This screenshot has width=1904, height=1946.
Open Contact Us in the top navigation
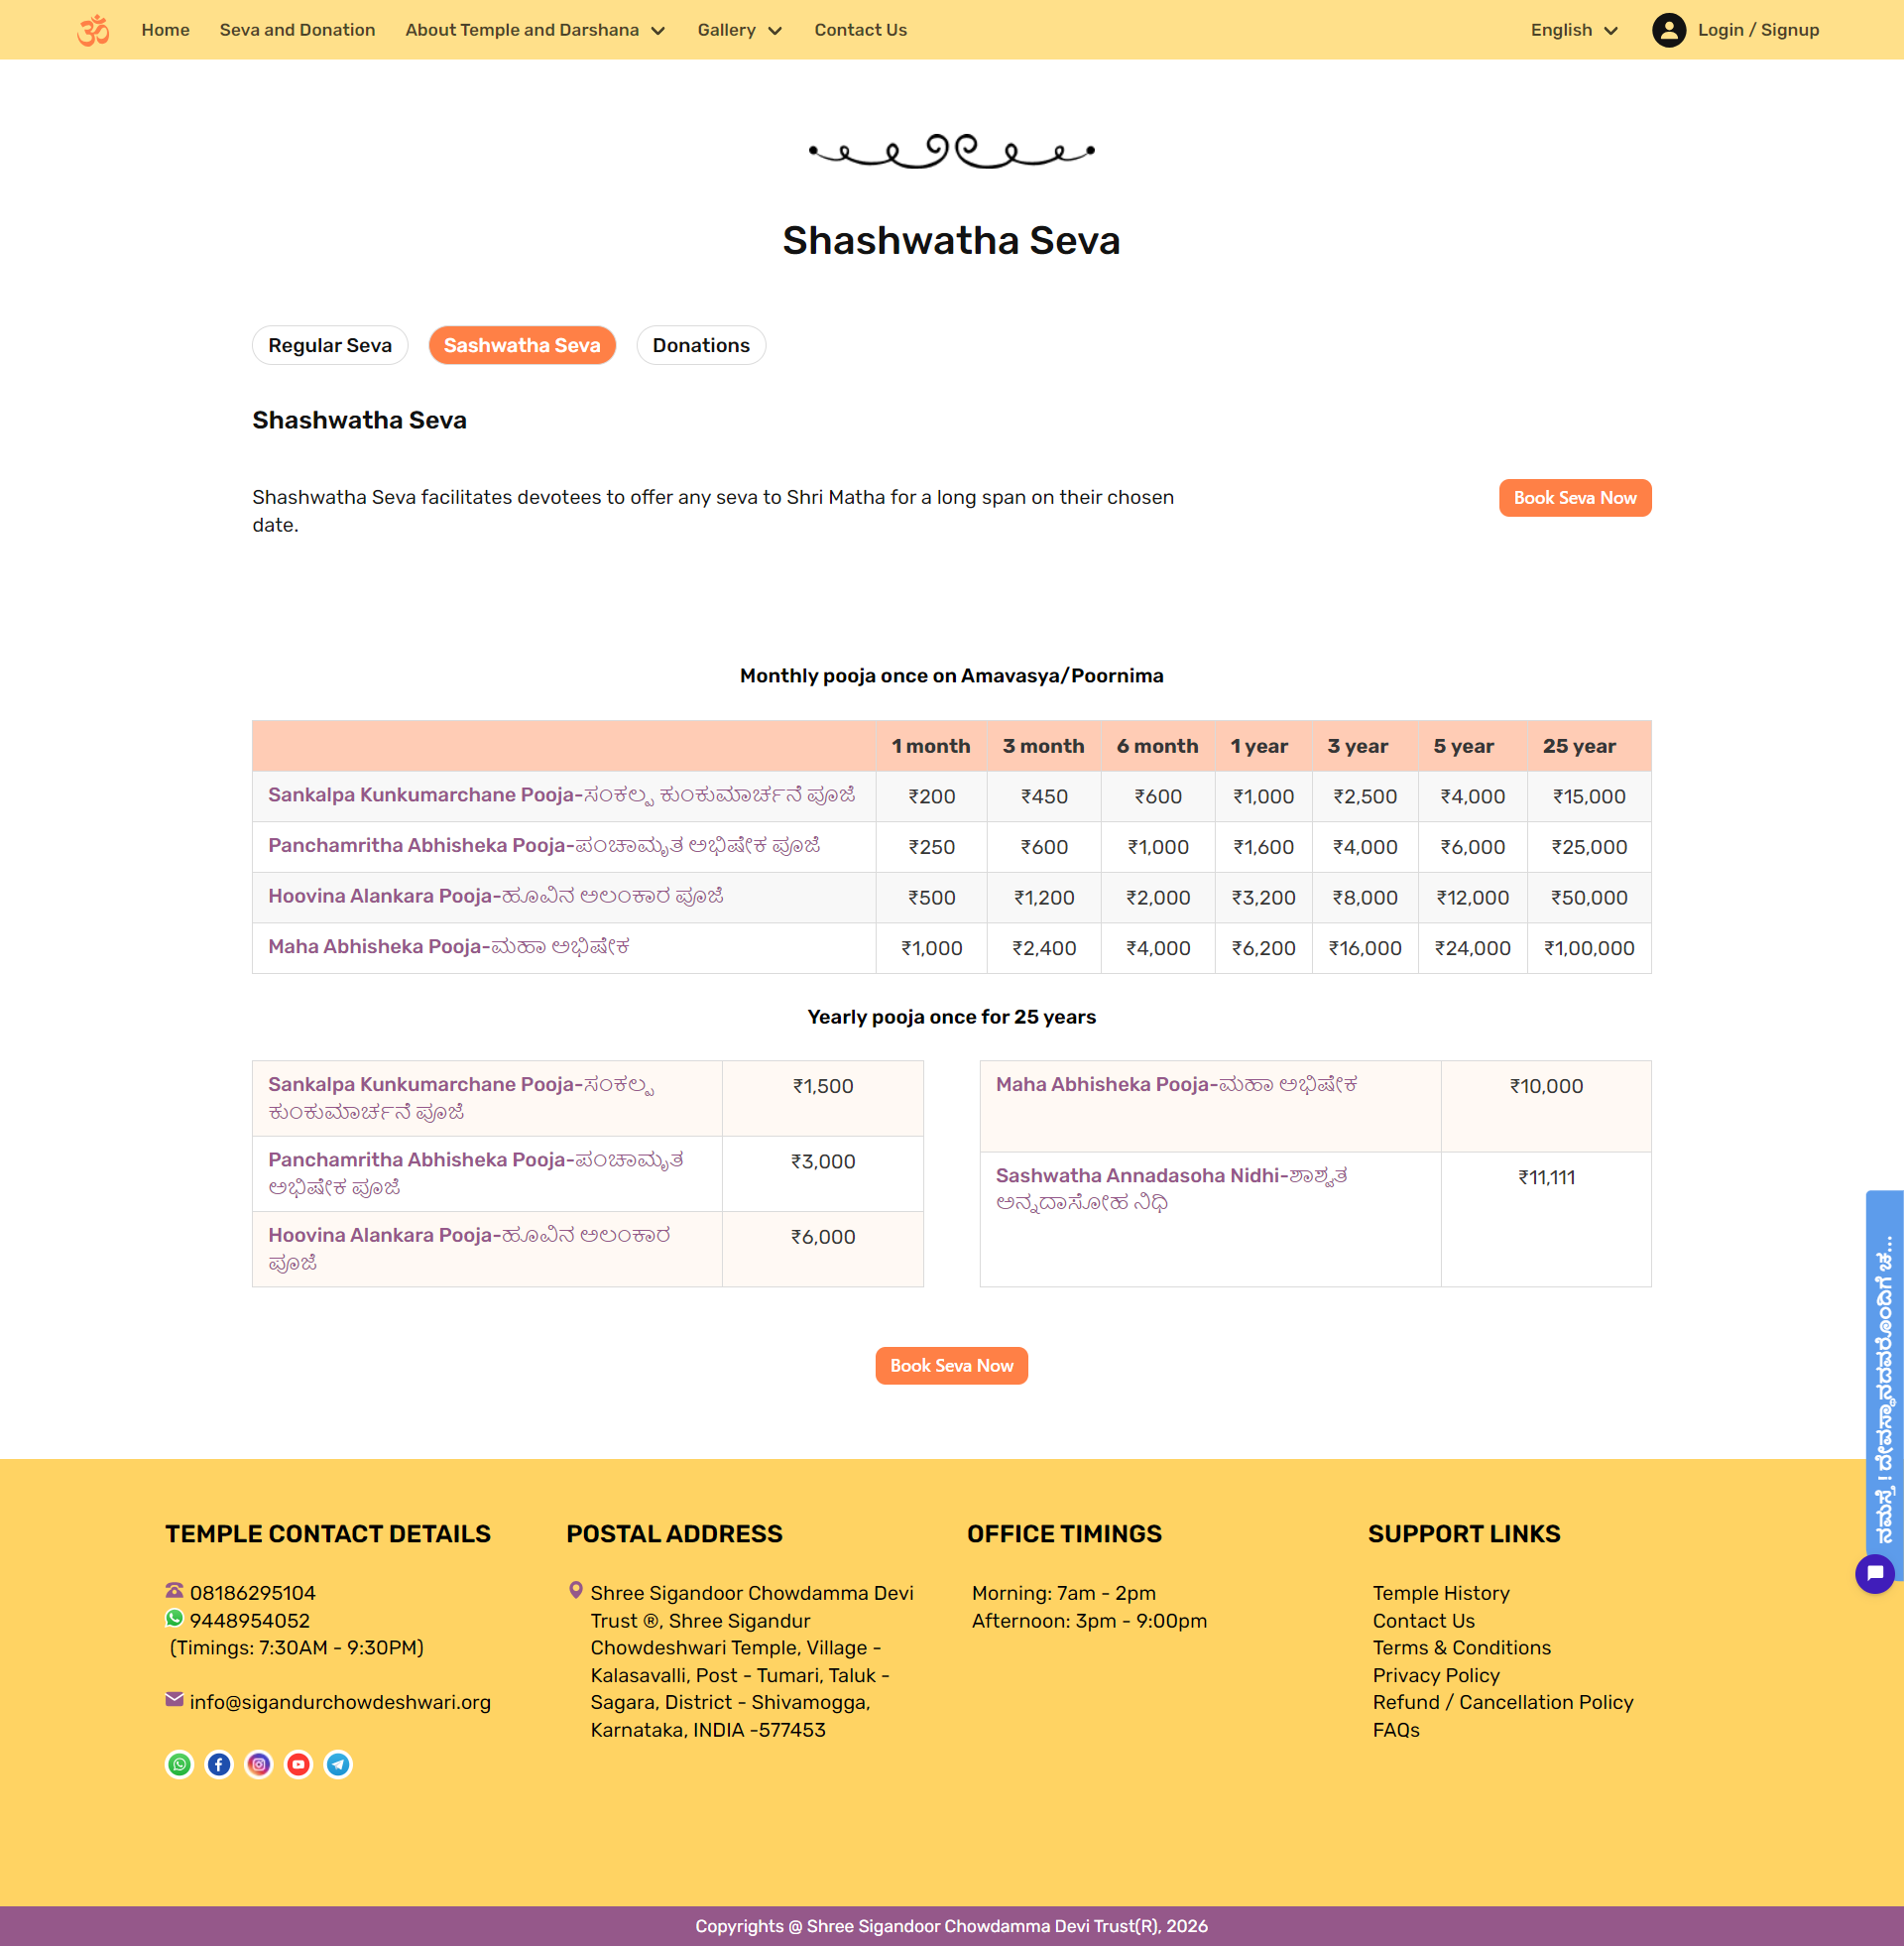coord(860,30)
